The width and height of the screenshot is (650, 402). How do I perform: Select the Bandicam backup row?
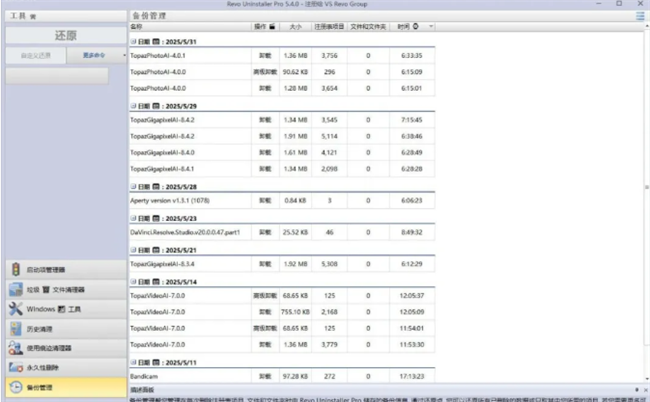coord(282,376)
